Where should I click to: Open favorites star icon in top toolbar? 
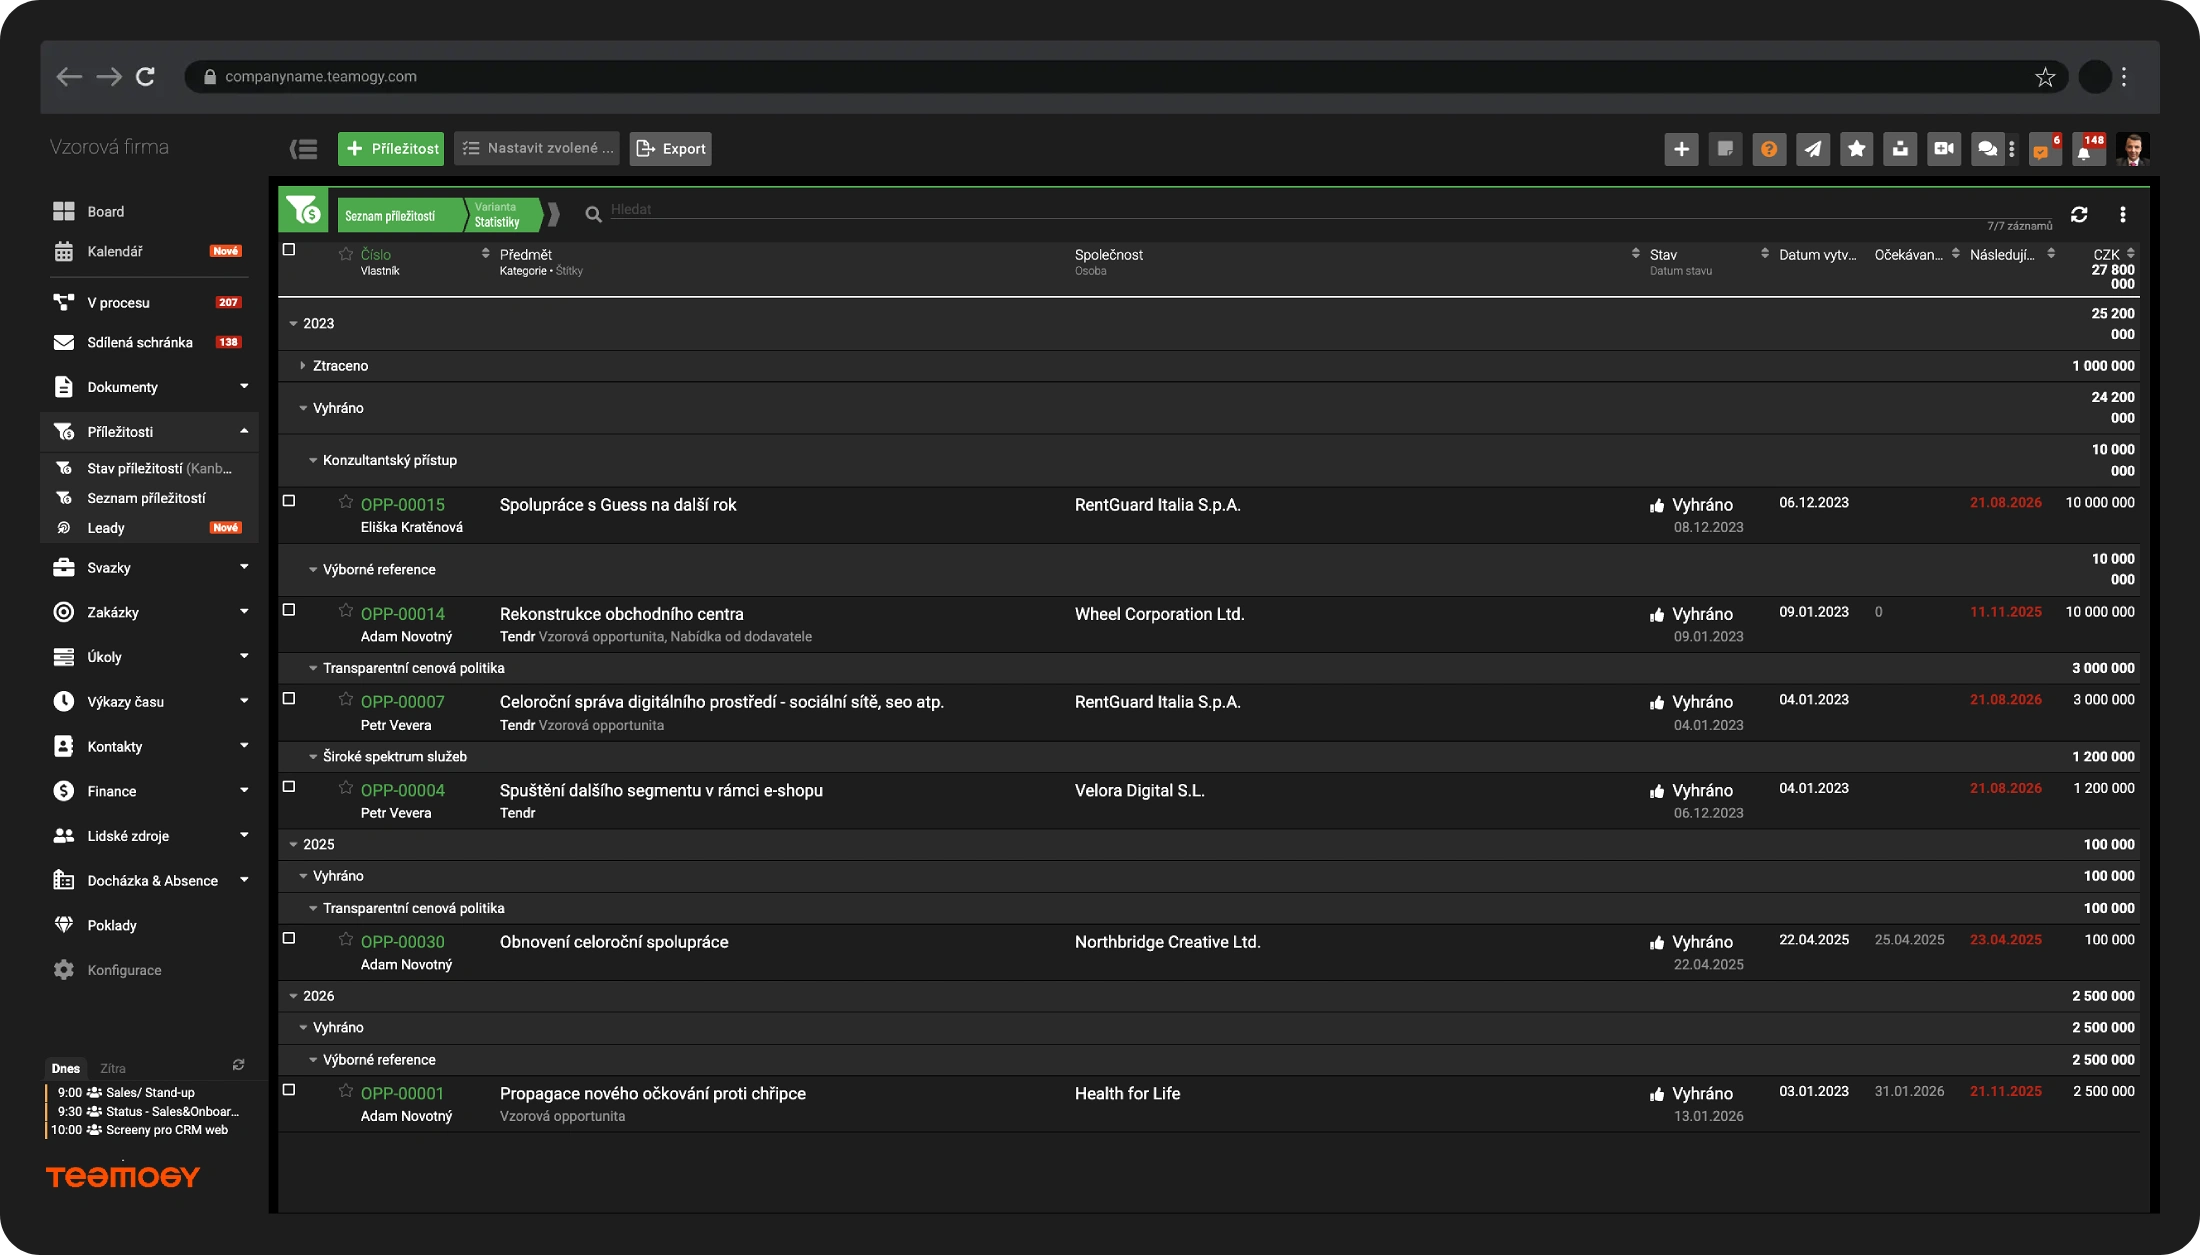(x=1857, y=149)
